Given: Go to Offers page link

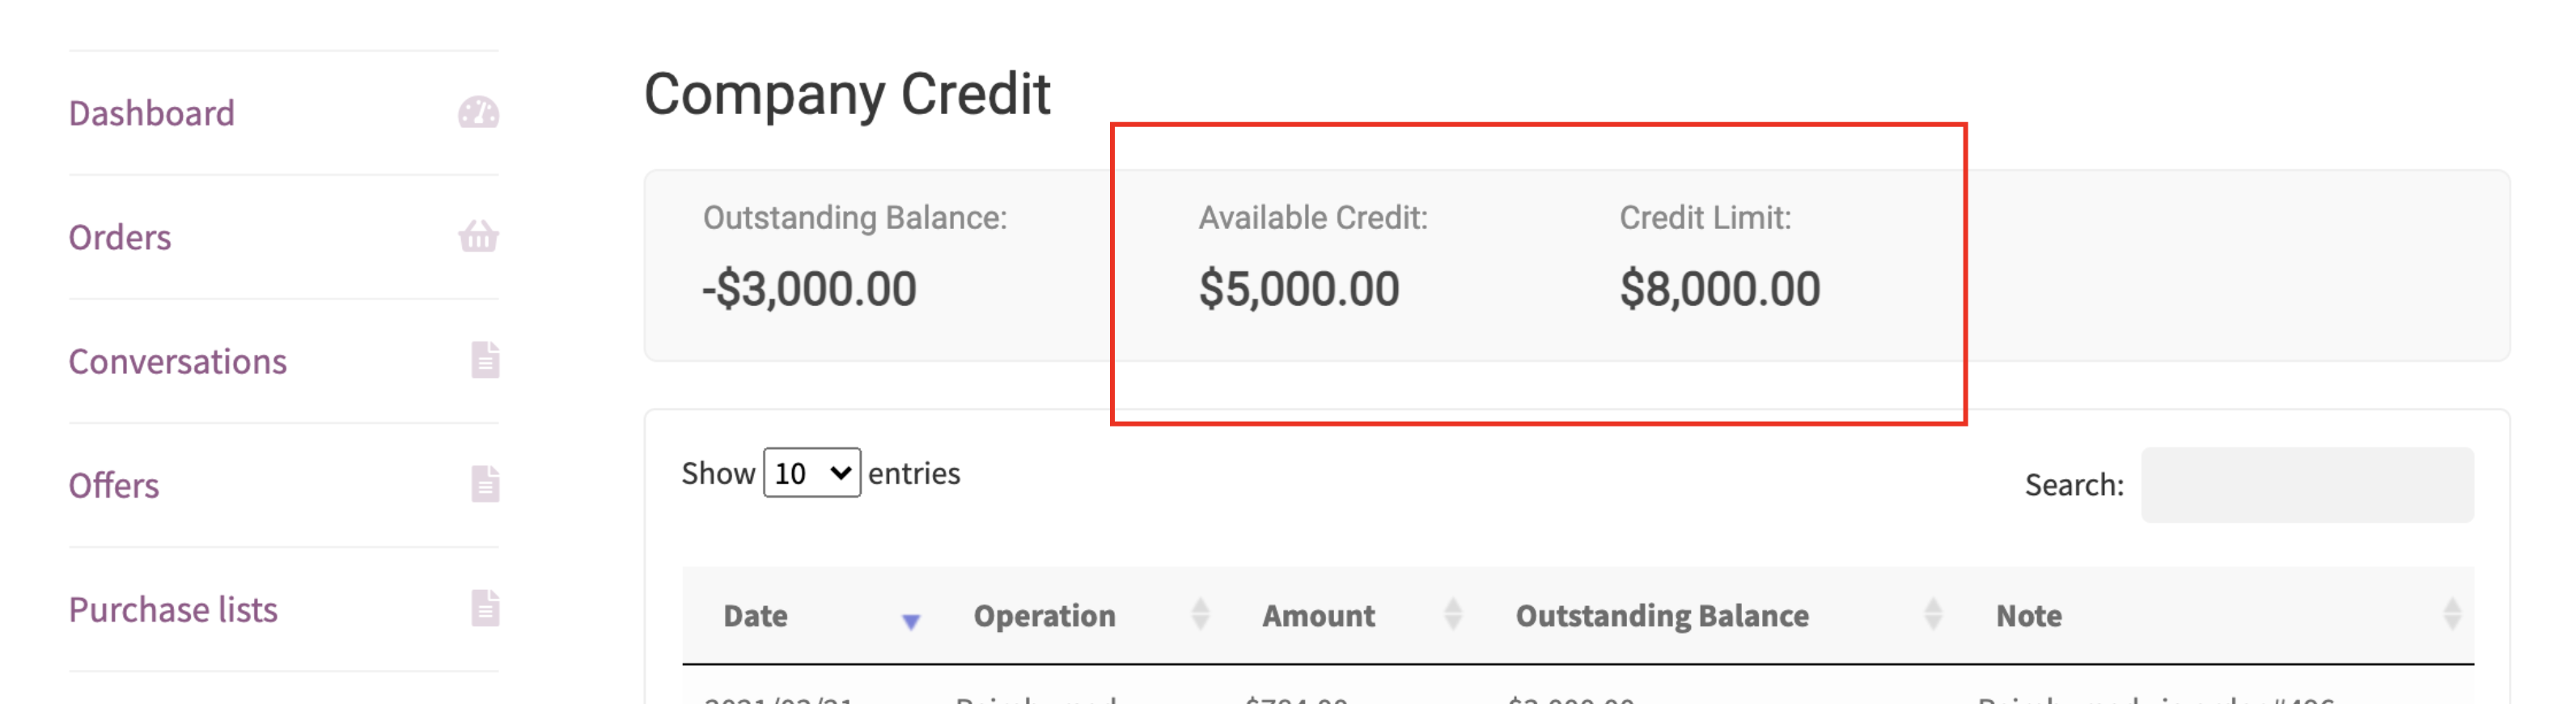Looking at the screenshot, I should pyautogui.click(x=113, y=485).
